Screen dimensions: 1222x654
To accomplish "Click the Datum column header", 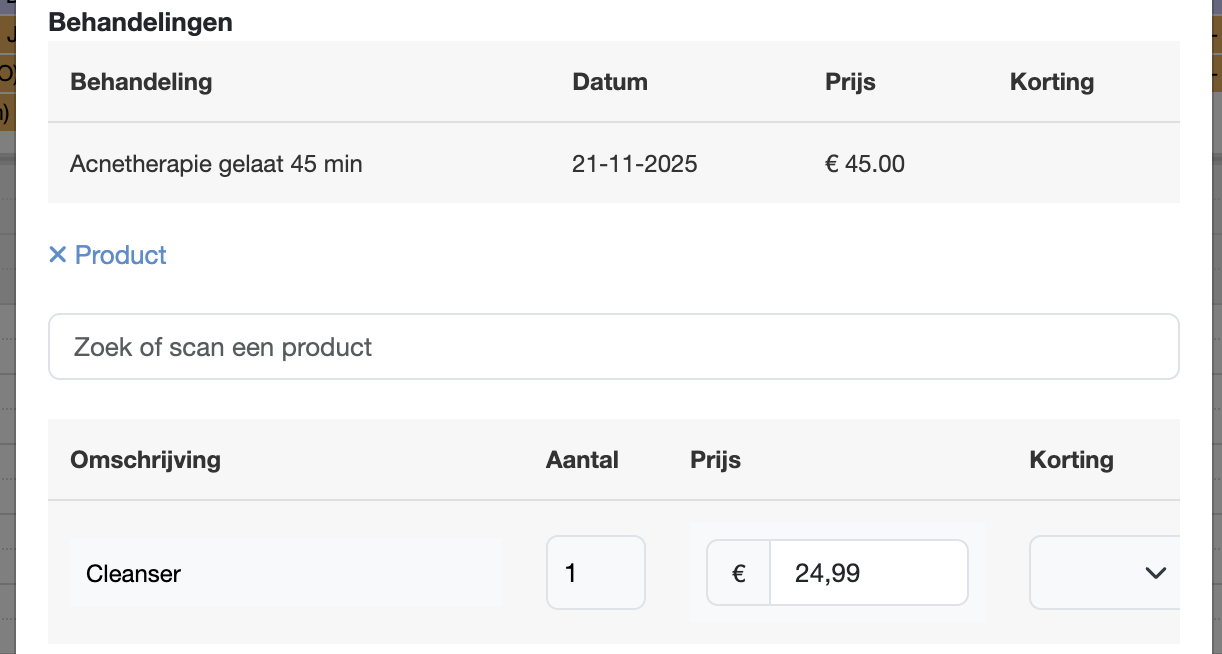I will [x=610, y=82].
